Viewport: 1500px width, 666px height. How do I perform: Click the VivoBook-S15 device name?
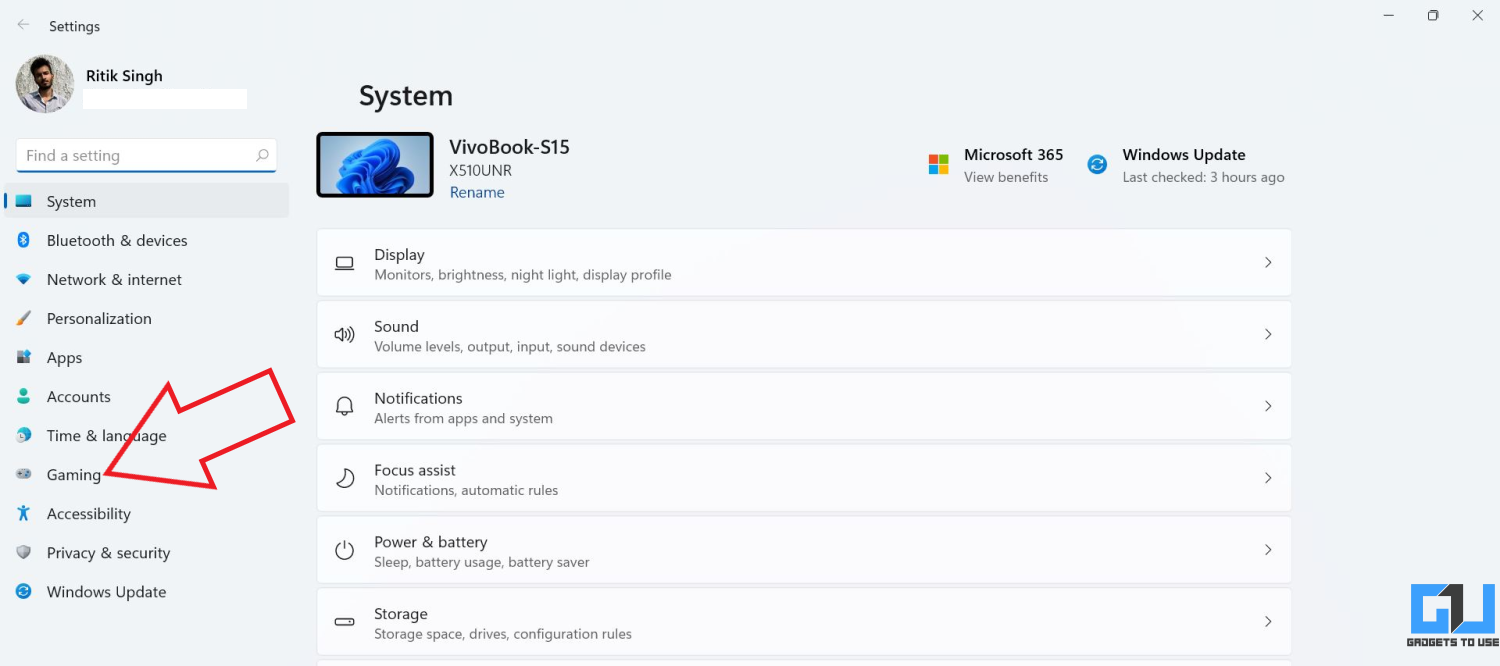509,147
